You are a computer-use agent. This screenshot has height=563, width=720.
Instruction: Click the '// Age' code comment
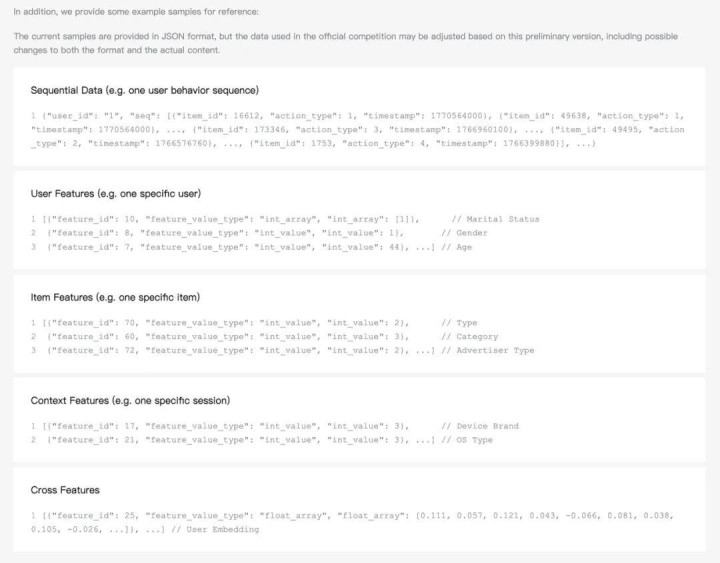(x=456, y=247)
